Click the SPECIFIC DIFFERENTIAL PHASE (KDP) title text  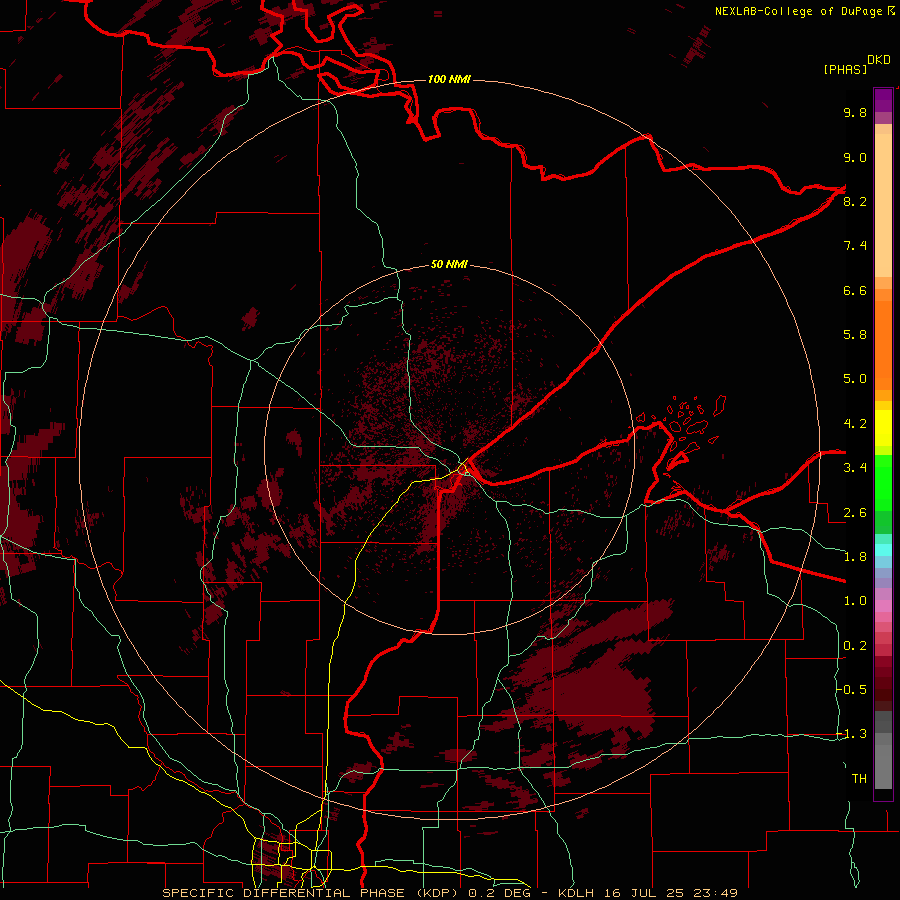coord(311,893)
